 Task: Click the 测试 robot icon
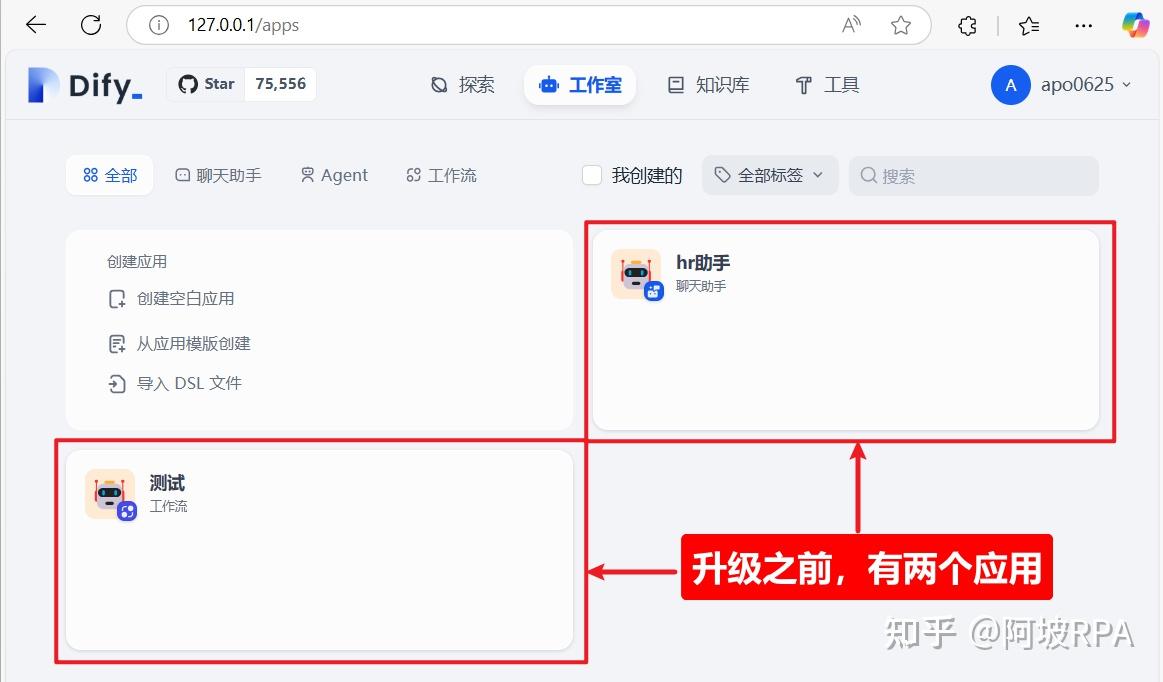110,494
